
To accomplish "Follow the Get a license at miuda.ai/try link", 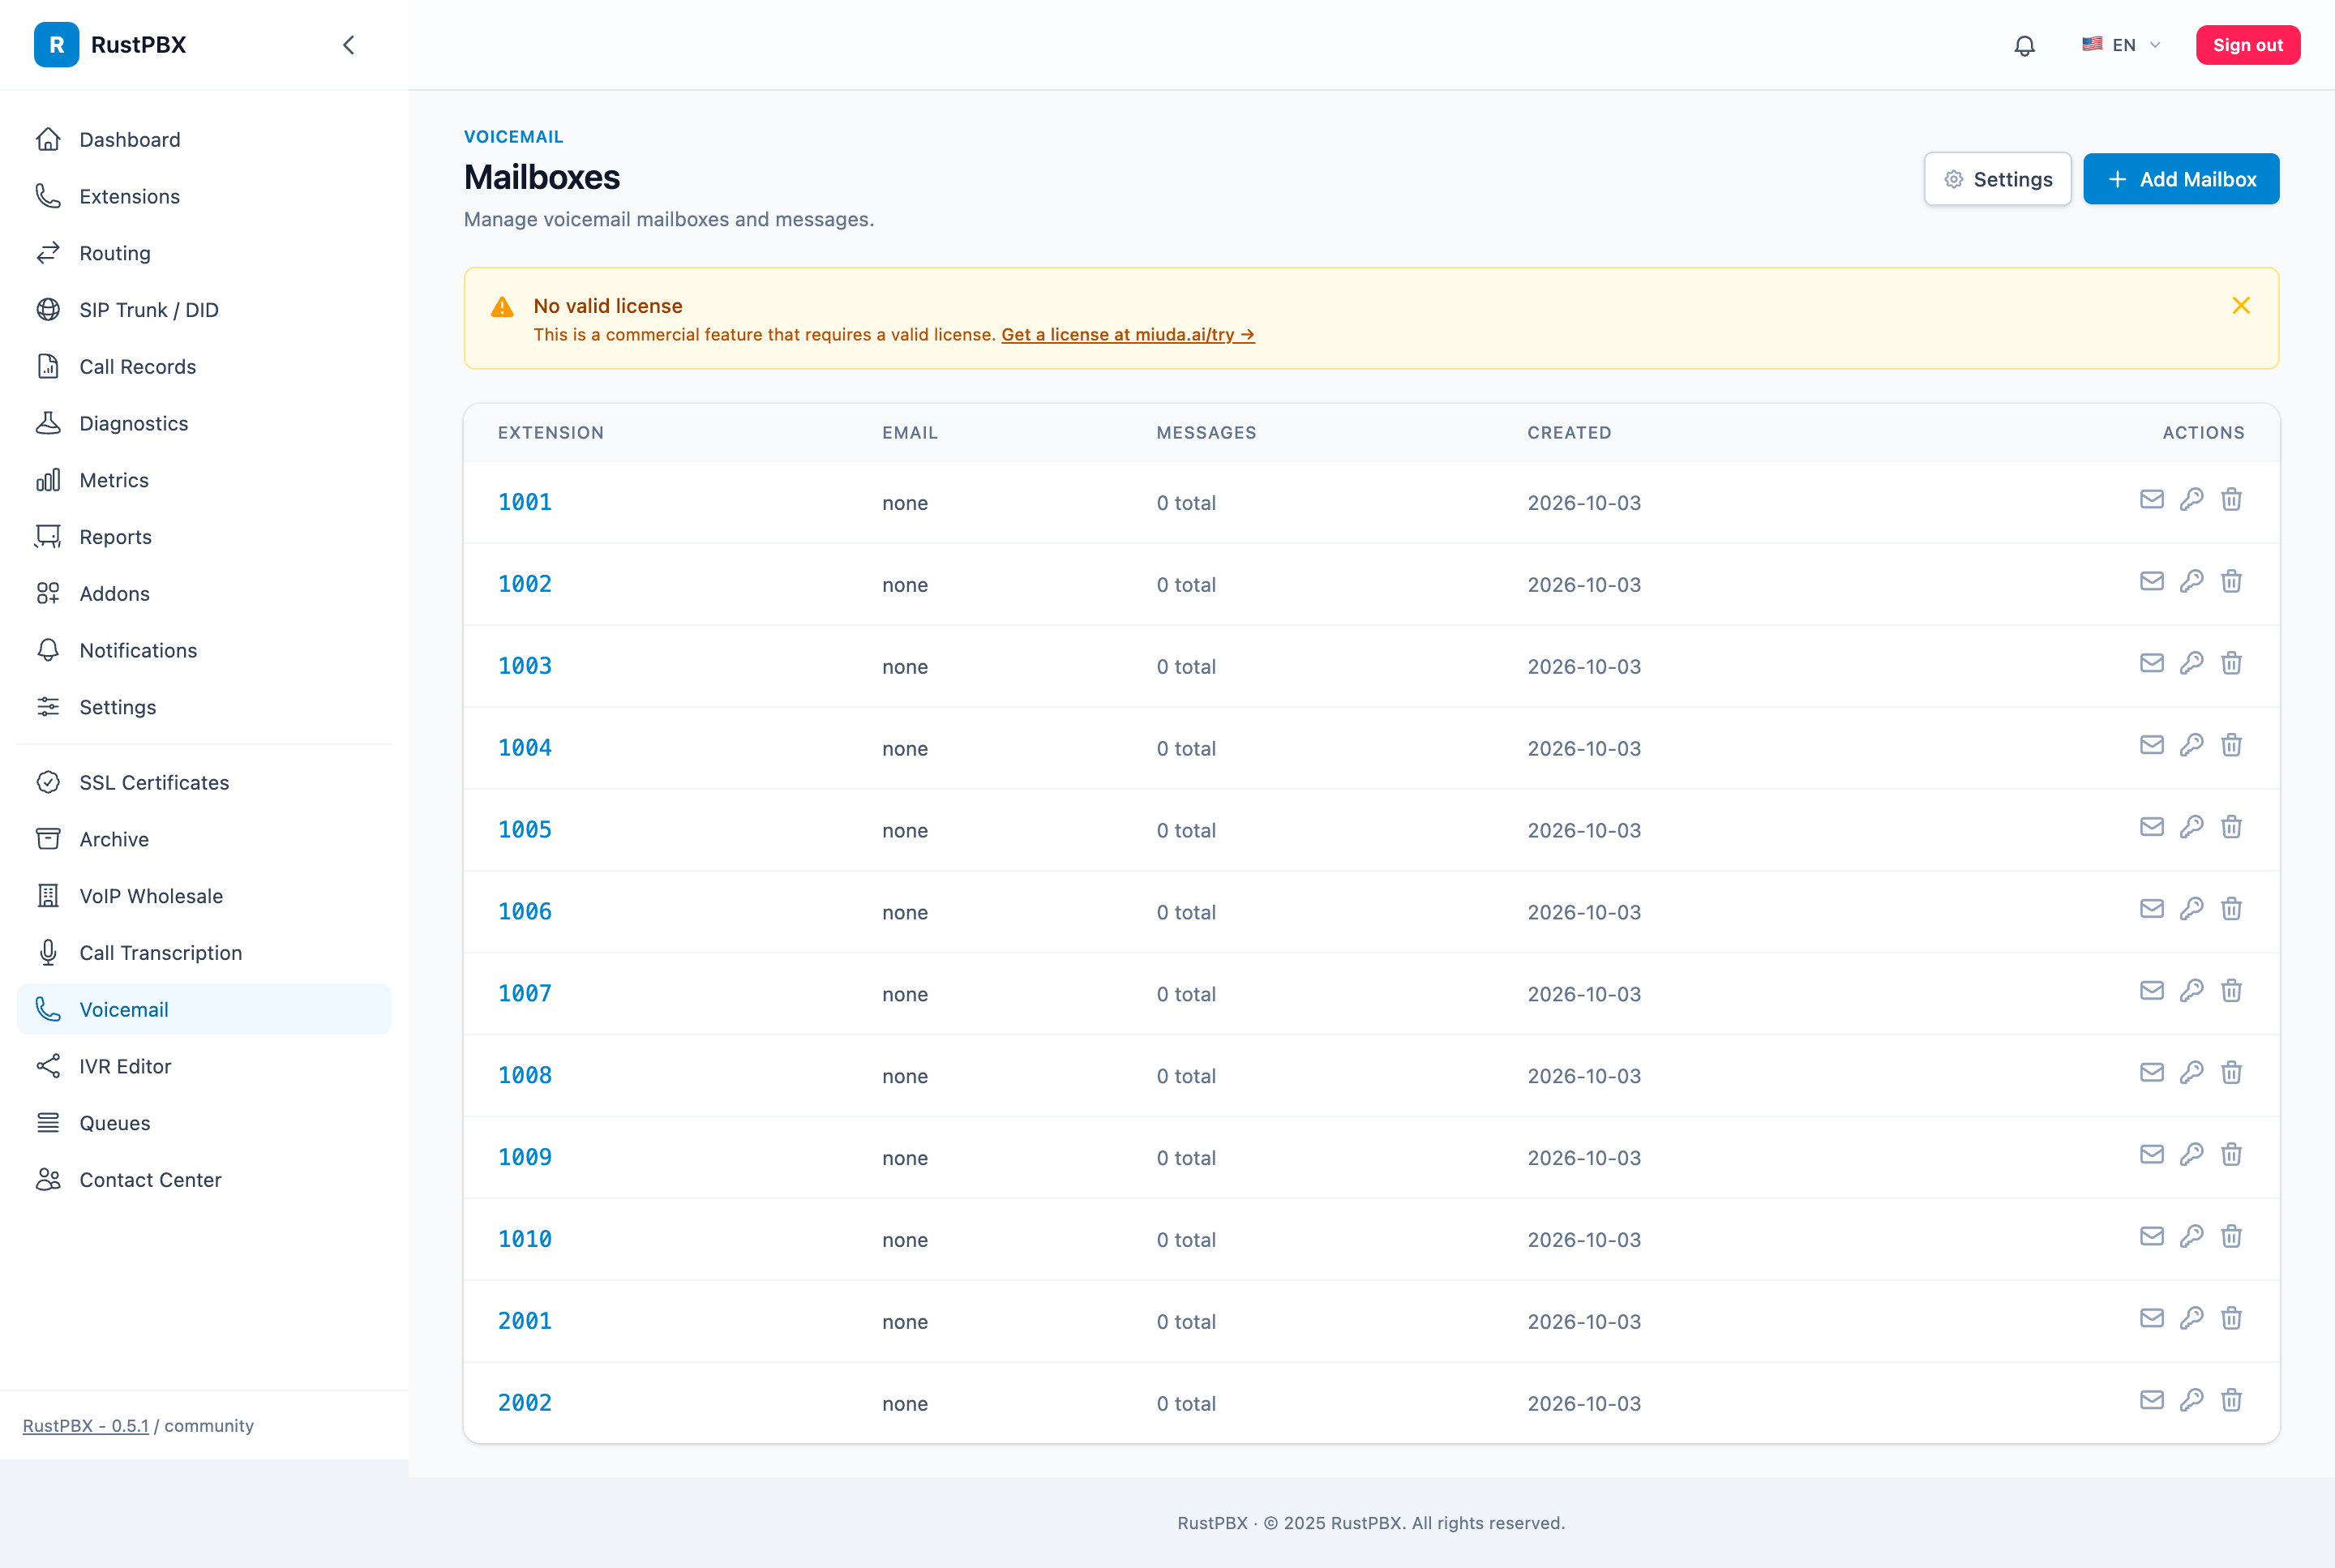I will pos(1127,335).
